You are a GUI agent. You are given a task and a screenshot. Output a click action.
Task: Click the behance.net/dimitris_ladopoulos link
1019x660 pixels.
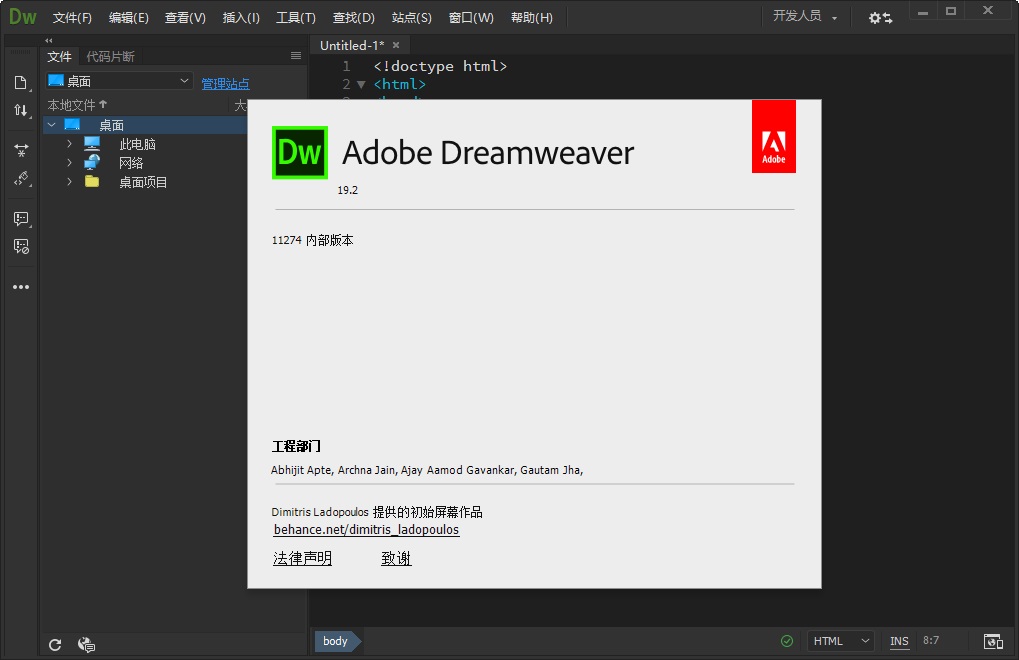[x=366, y=530]
